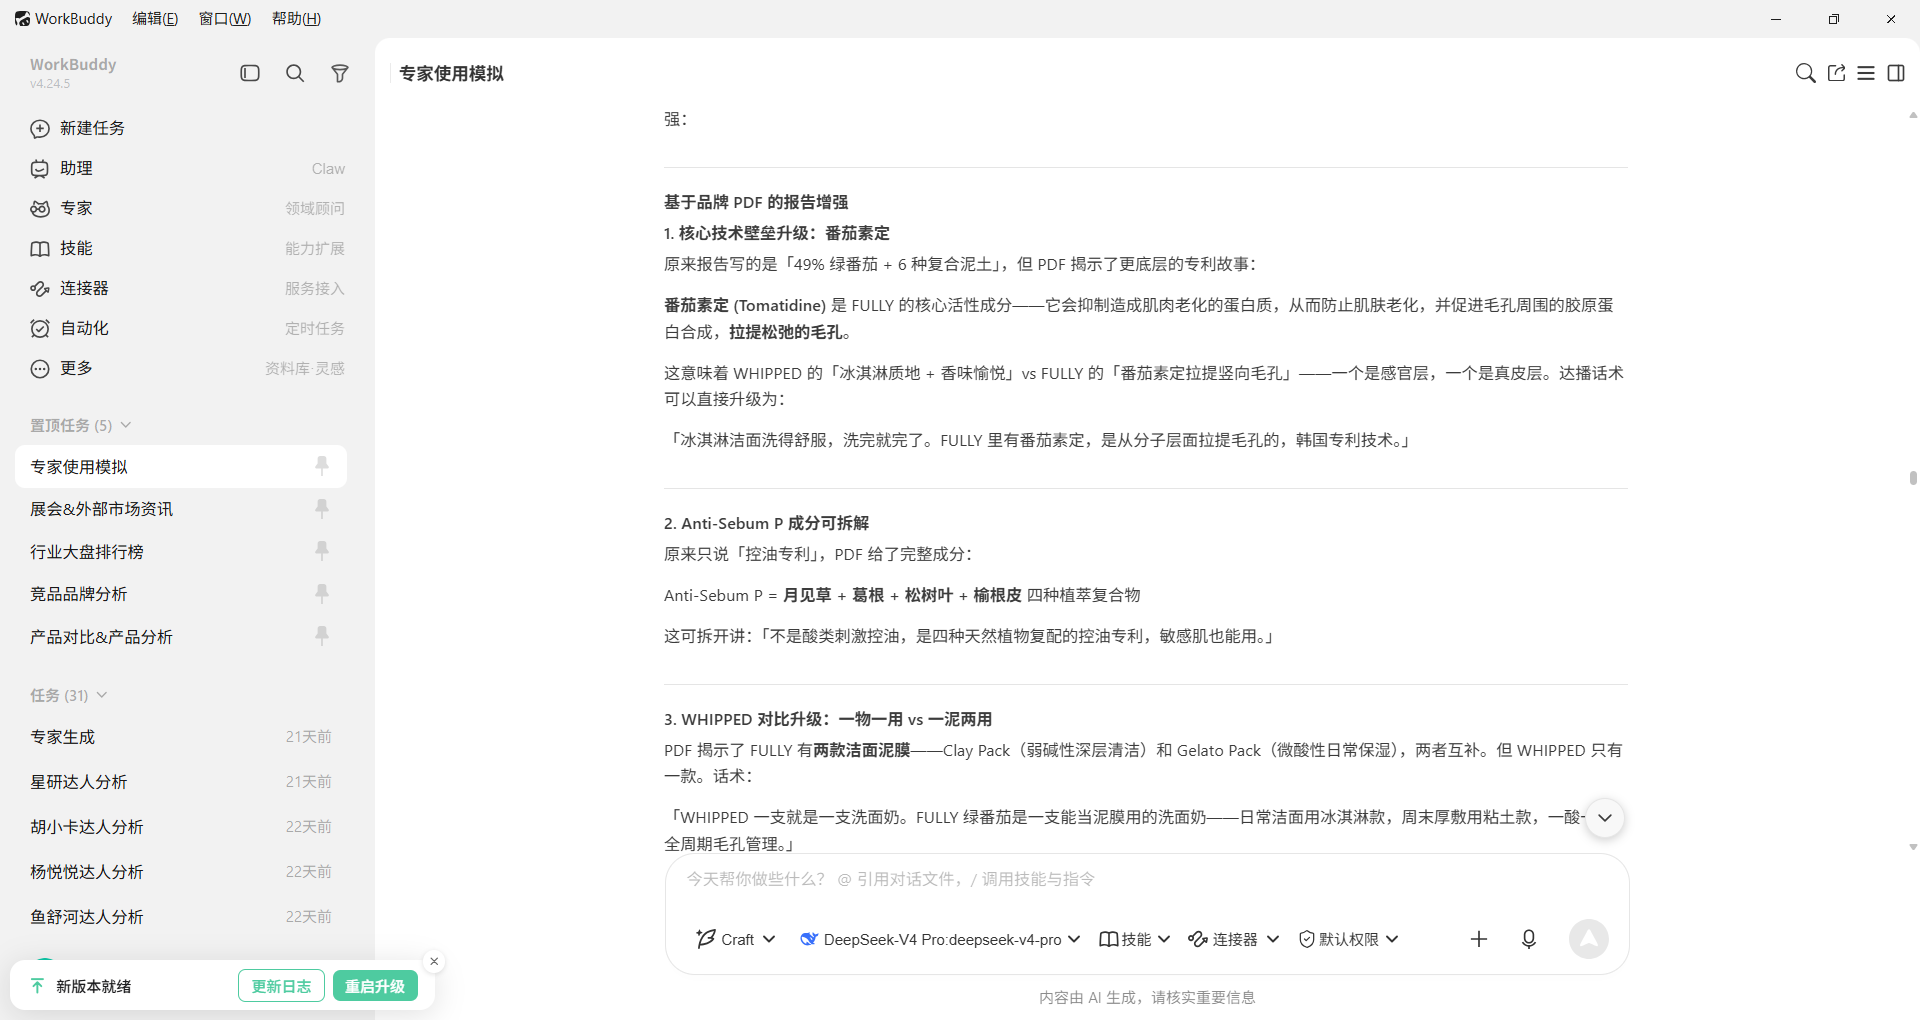1920x1020 pixels.
Task: Unpin the 竞品品牌分析 task
Action: tap(322, 593)
